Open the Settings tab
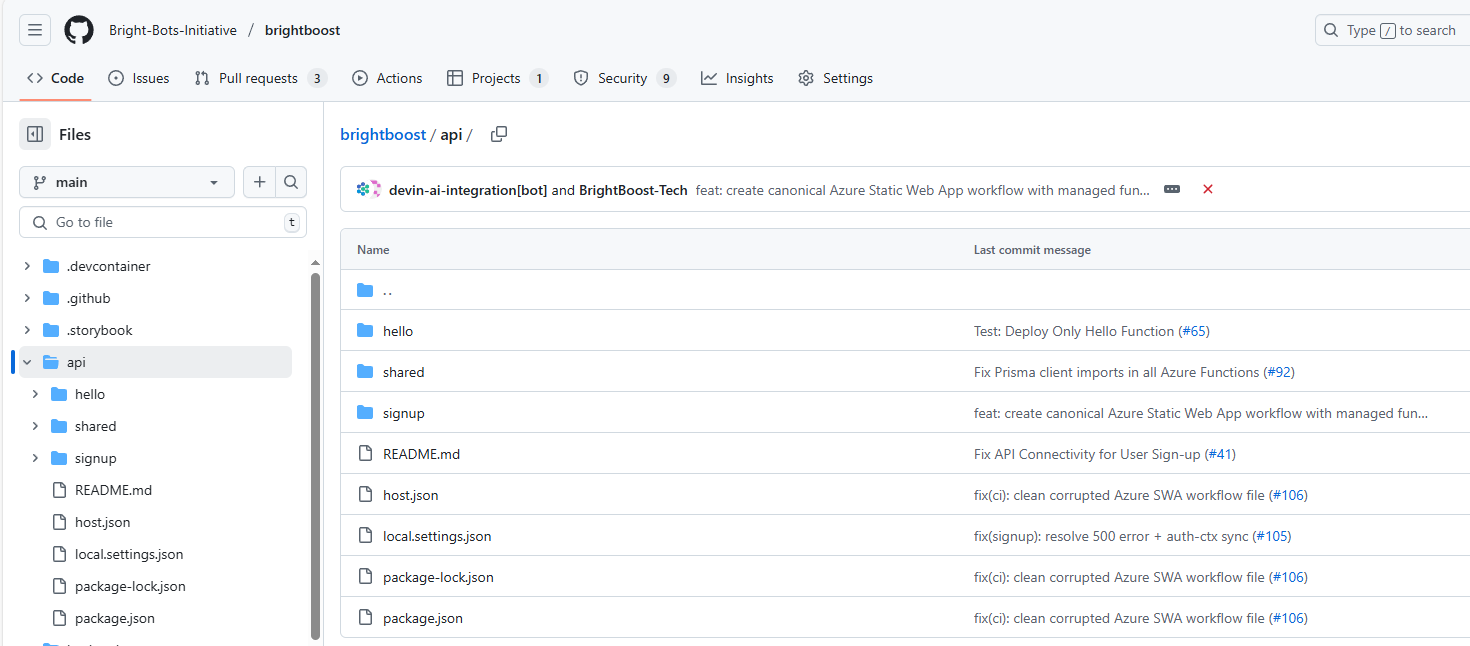Screen dimensions: 1470x646 point(835,78)
